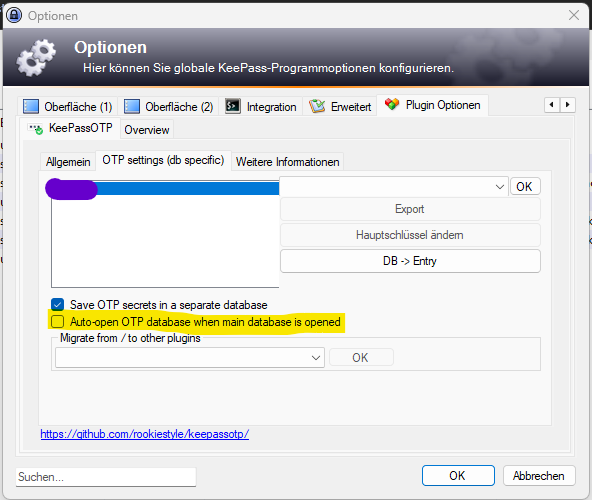Enable Auto-open OTP database when main database opened

click(x=58, y=321)
